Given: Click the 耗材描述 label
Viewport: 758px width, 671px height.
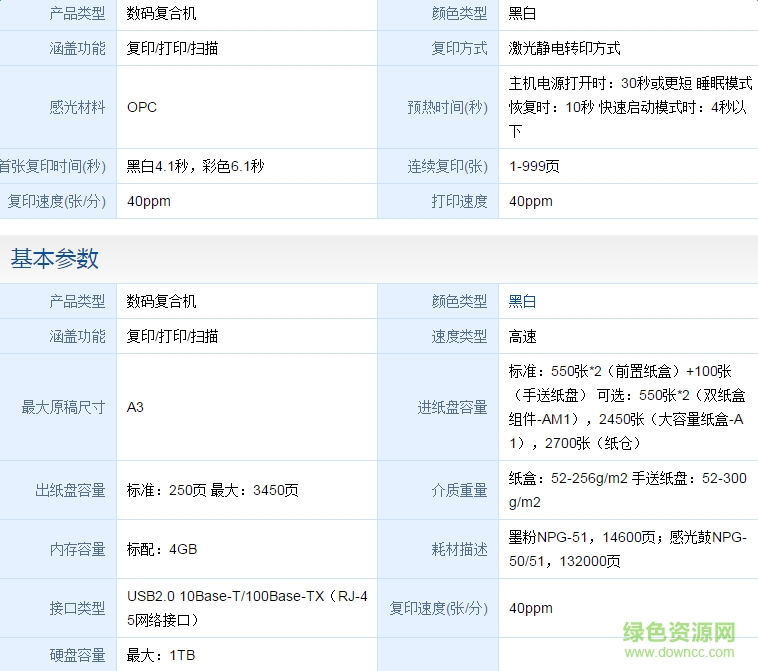Looking at the screenshot, I should pyautogui.click(x=459, y=549).
